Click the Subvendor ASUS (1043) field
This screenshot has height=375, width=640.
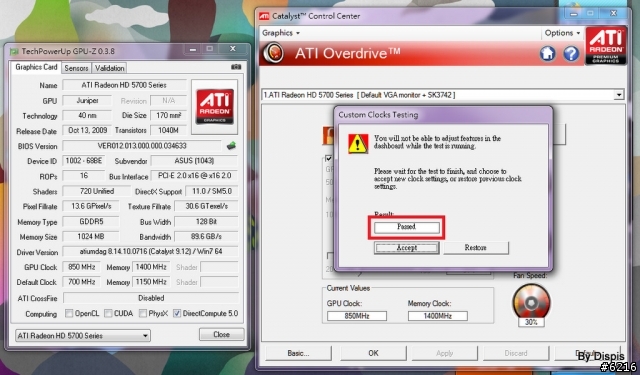(194, 161)
